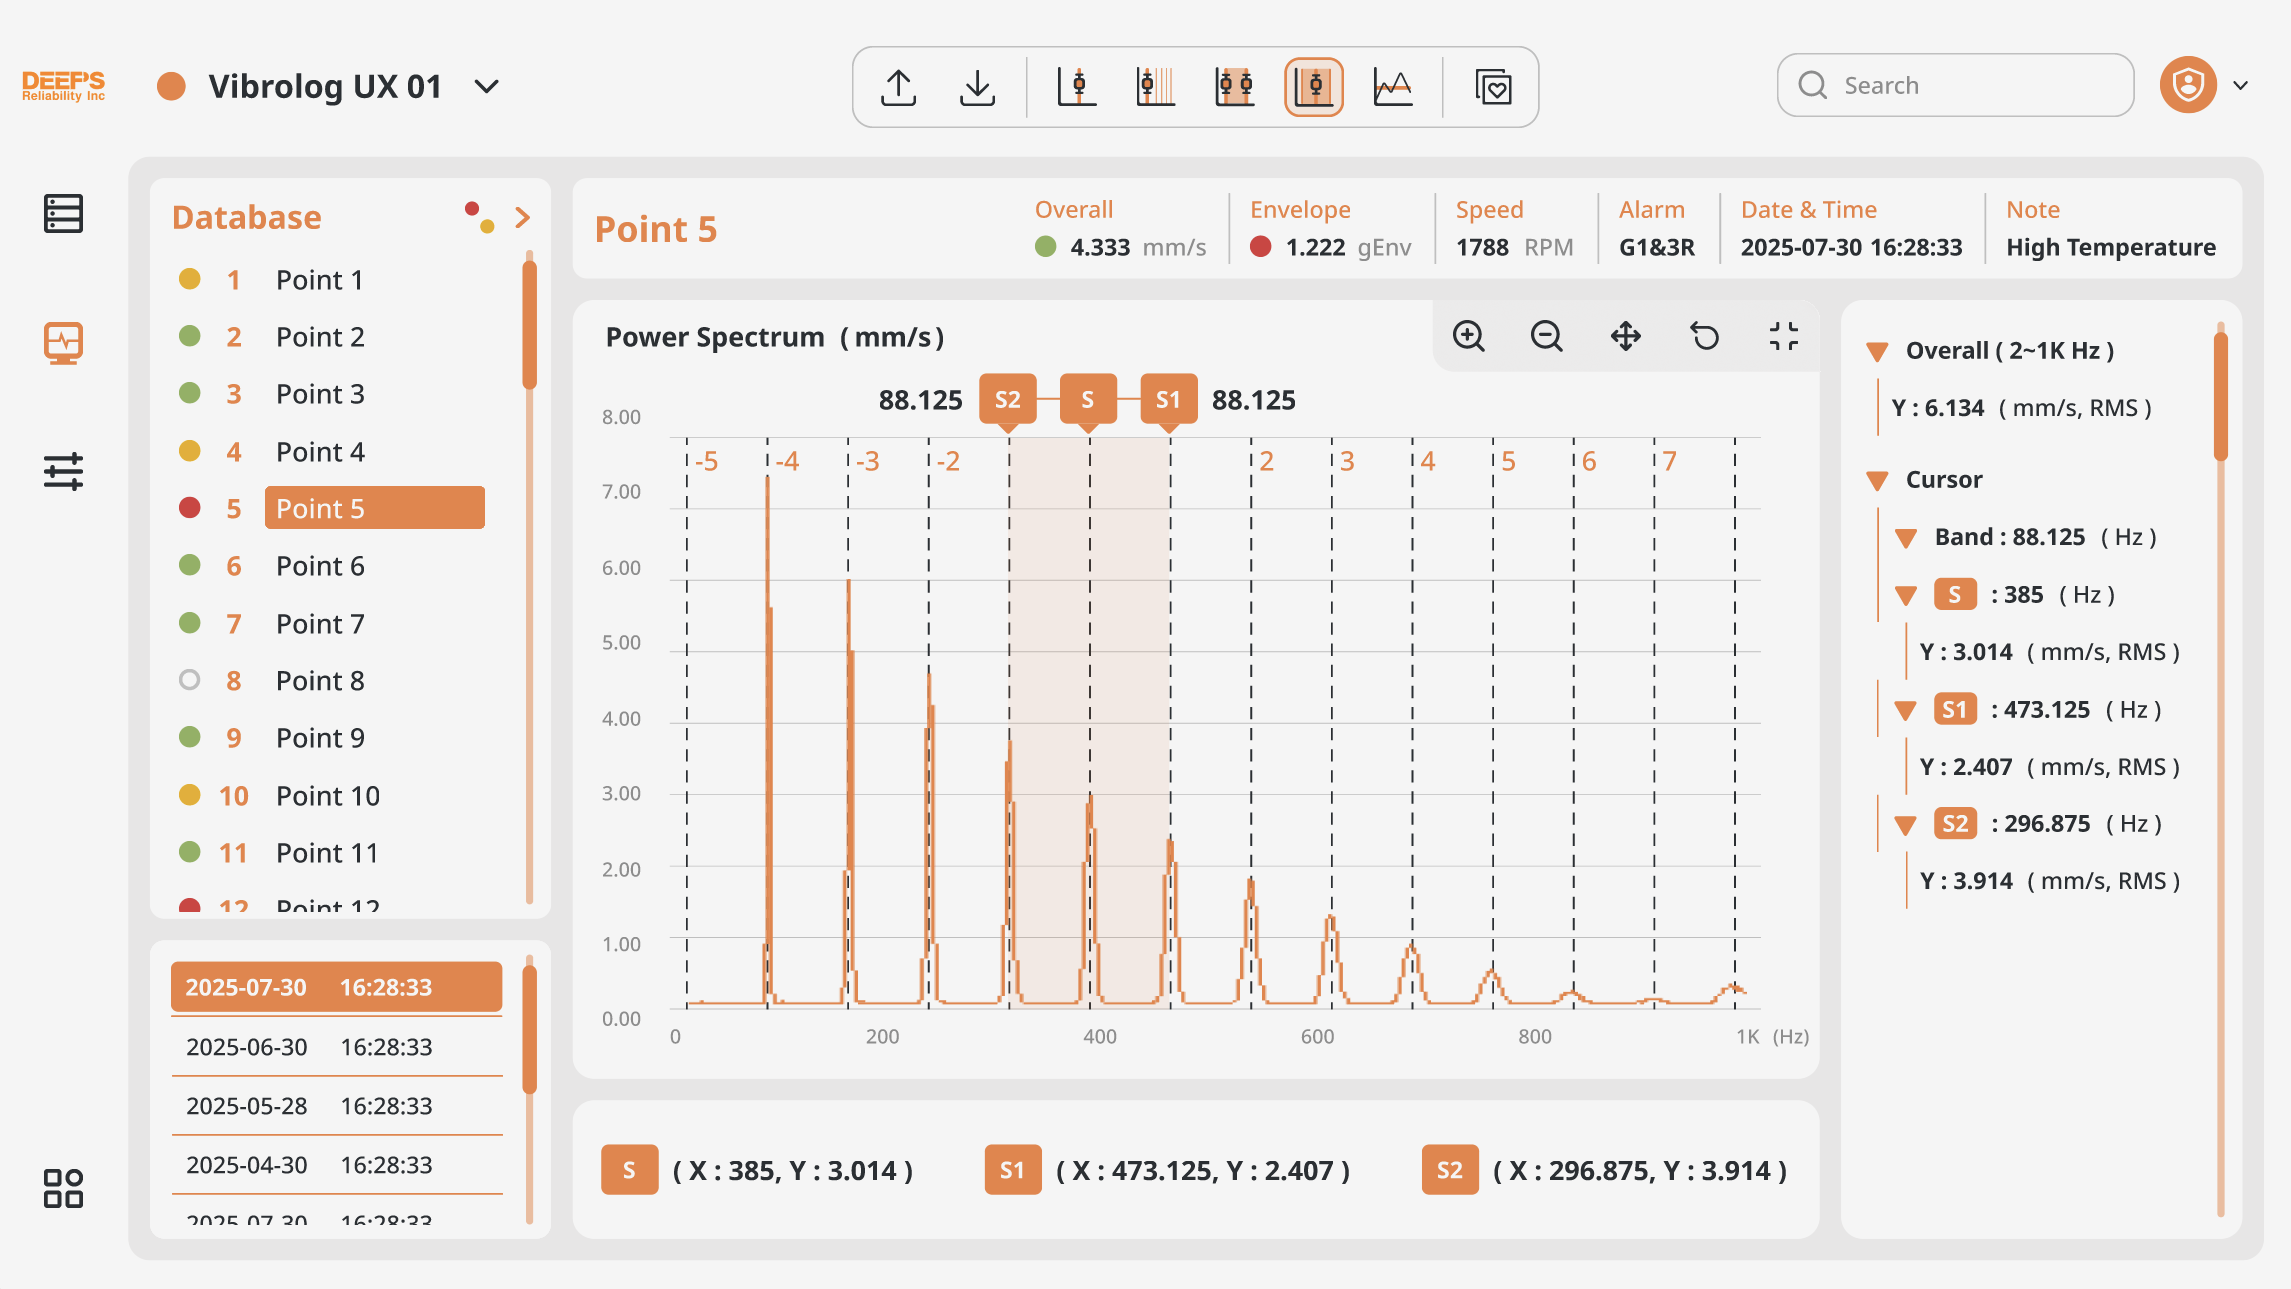Zoom in on the power spectrum

pyautogui.click(x=1468, y=336)
